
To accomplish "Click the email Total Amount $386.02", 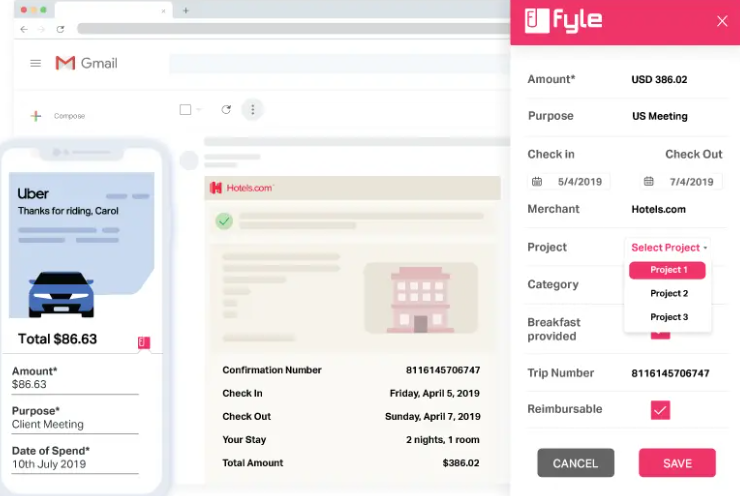I will click(x=461, y=463).
